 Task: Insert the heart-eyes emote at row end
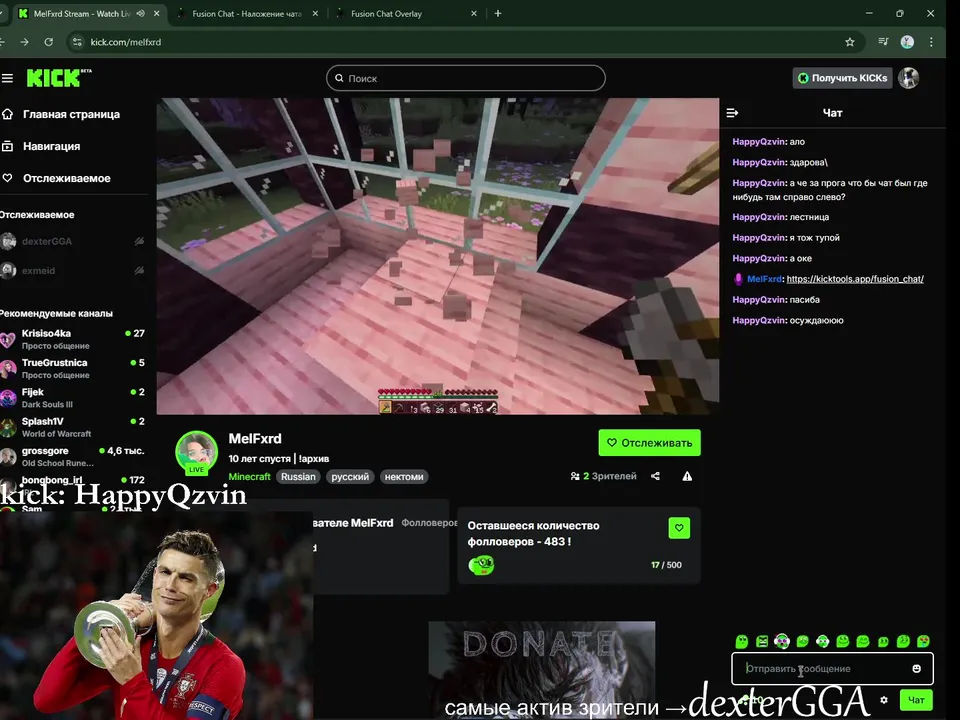[923, 641]
